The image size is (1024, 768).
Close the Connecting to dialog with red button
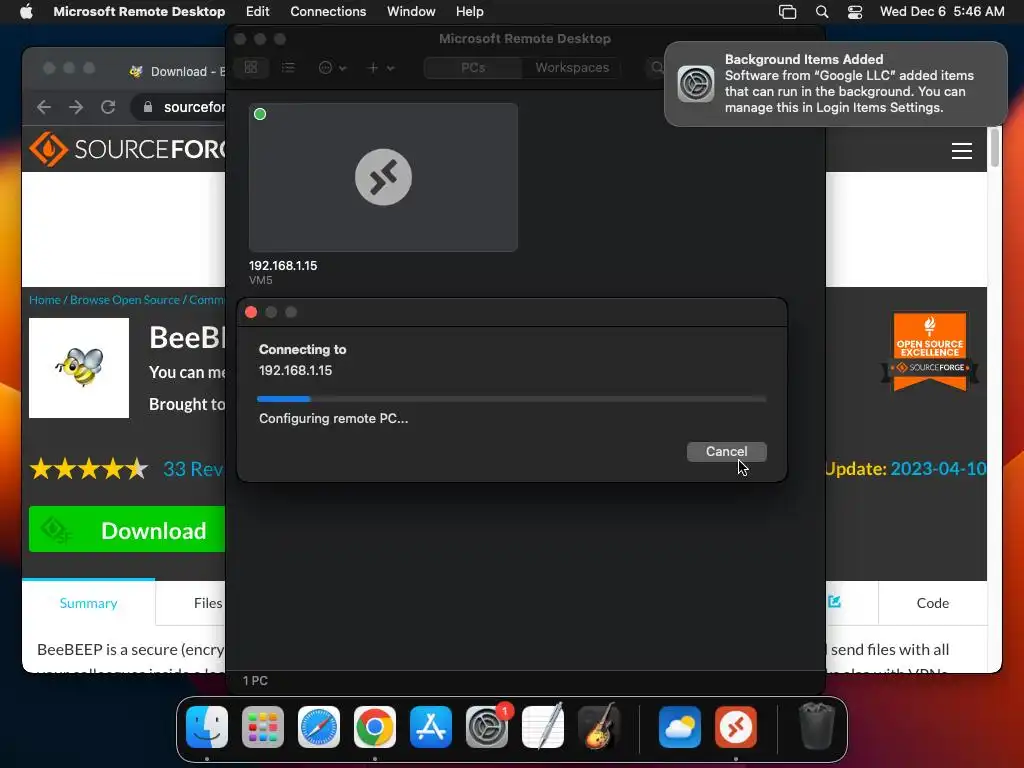[x=251, y=312]
